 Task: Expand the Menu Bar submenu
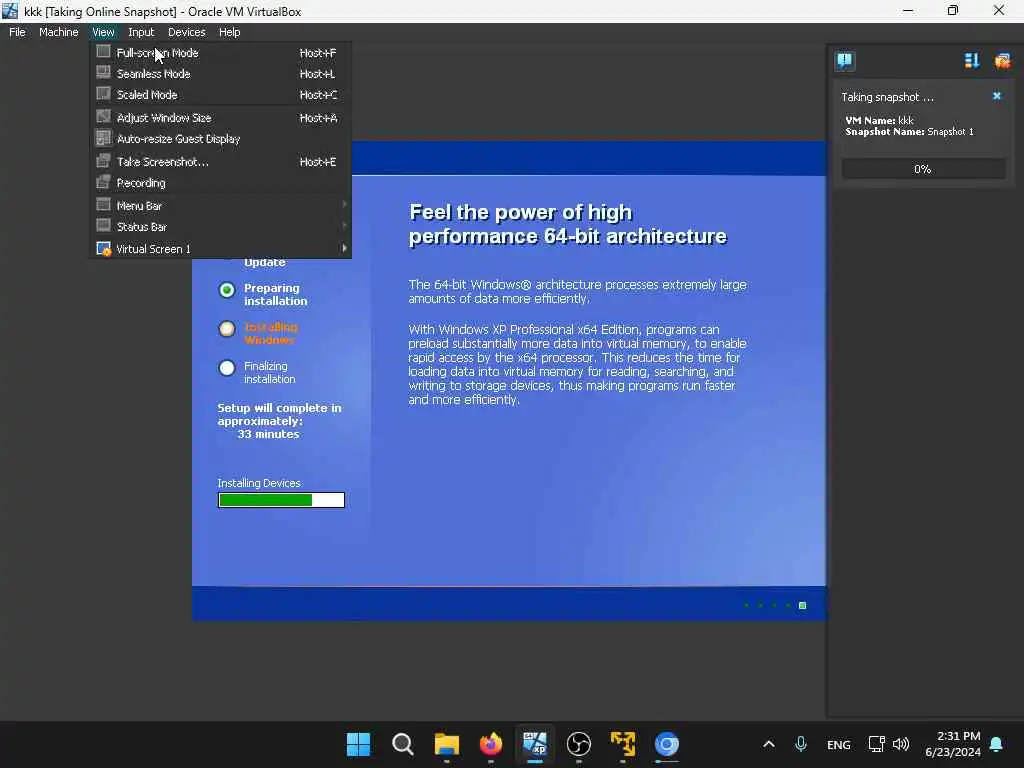click(x=220, y=206)
